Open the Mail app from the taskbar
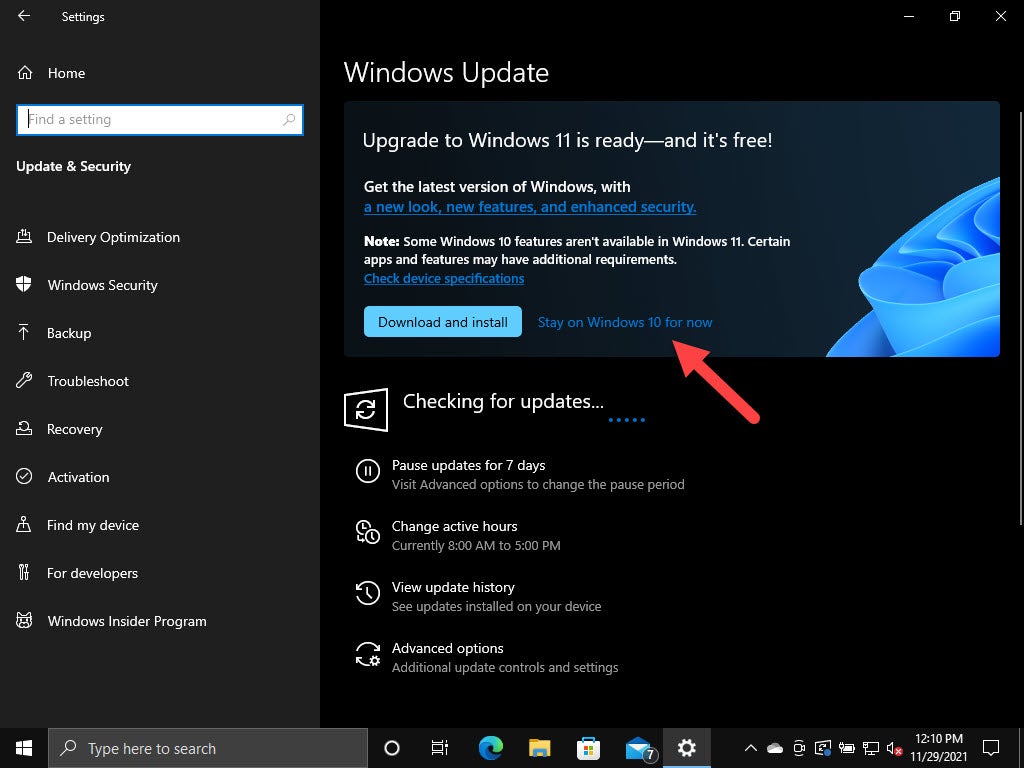The height and width of the screenshot is (768, 1024). point(637,748)
